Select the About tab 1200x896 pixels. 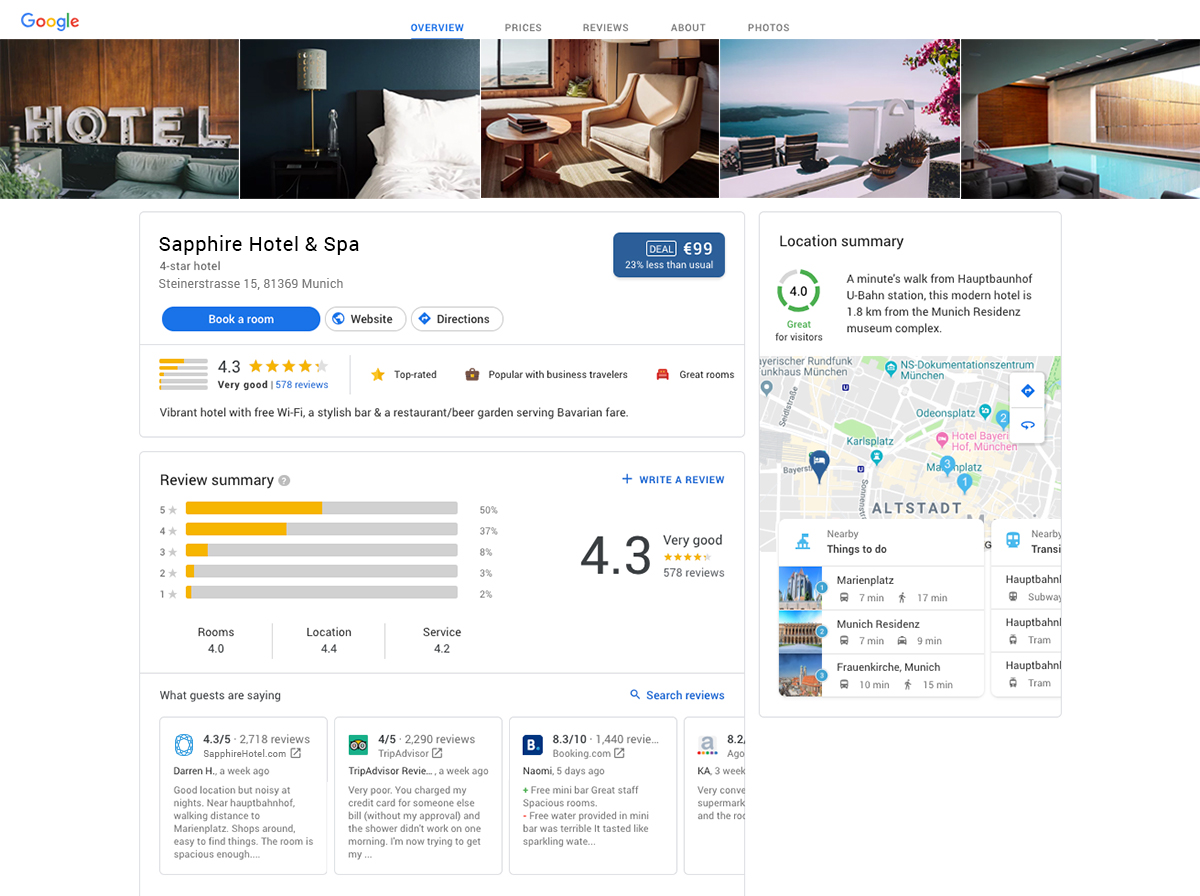point(688,28)
